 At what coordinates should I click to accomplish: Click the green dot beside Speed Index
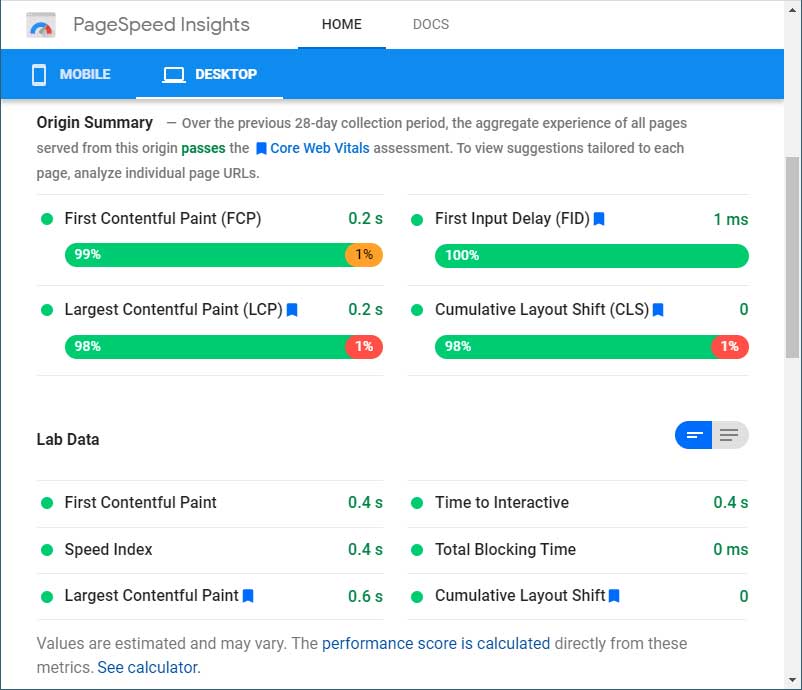(x=47, y=550)
